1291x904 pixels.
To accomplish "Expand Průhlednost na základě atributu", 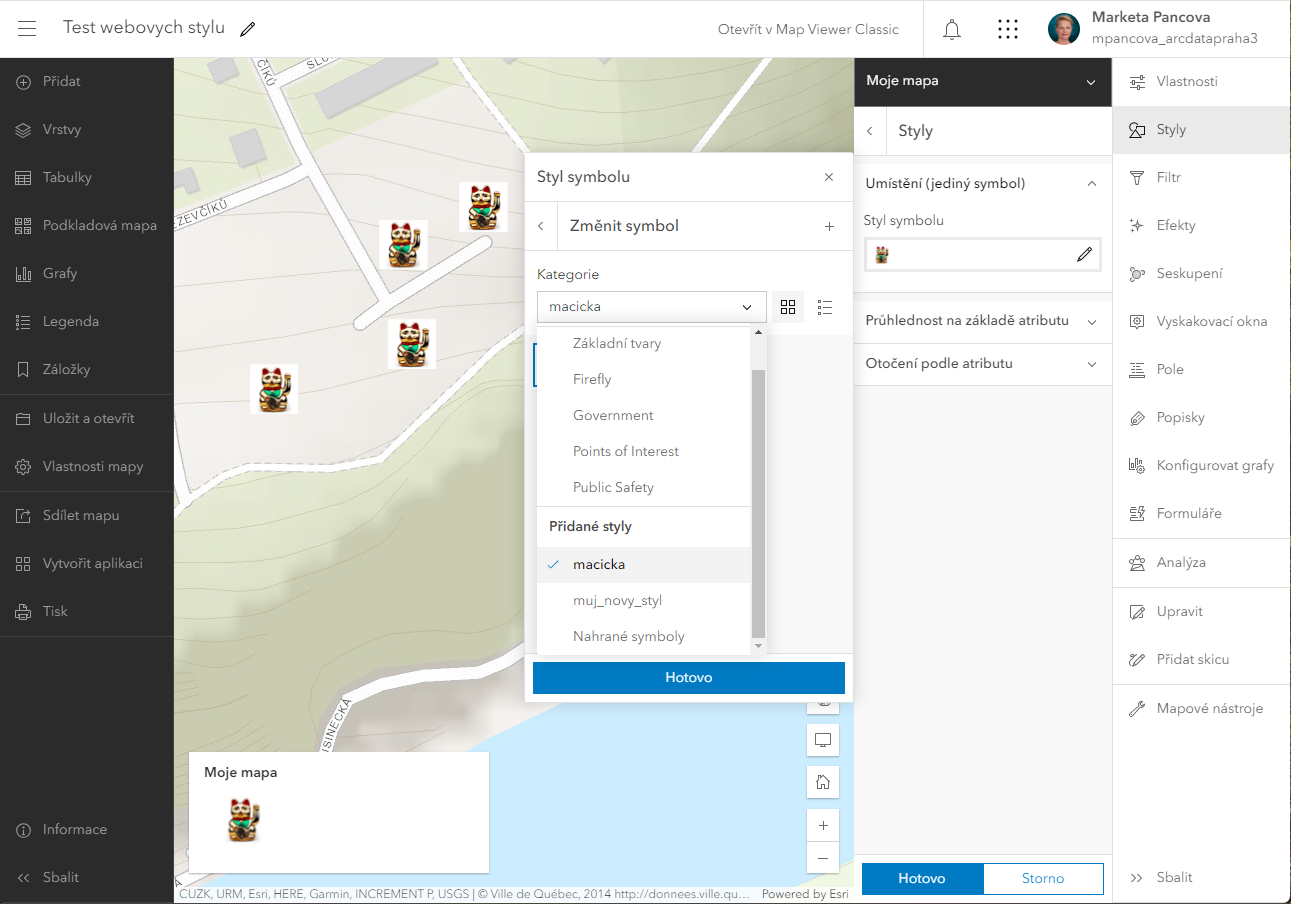I will point(982,321).
